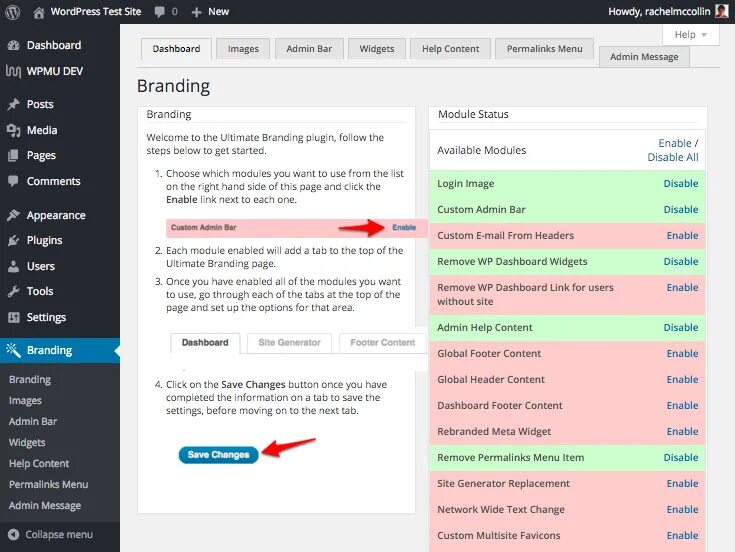Image resolution: width=735 pixels, height=552 pixels.
Task: Enable the Network Wide Text Change module
Action: coord(682,510)
